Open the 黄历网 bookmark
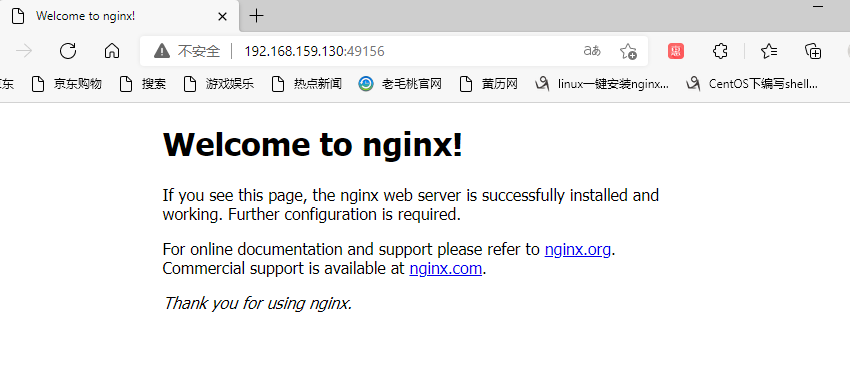This screenshot has width=850, height=366. tap(488, 84)
